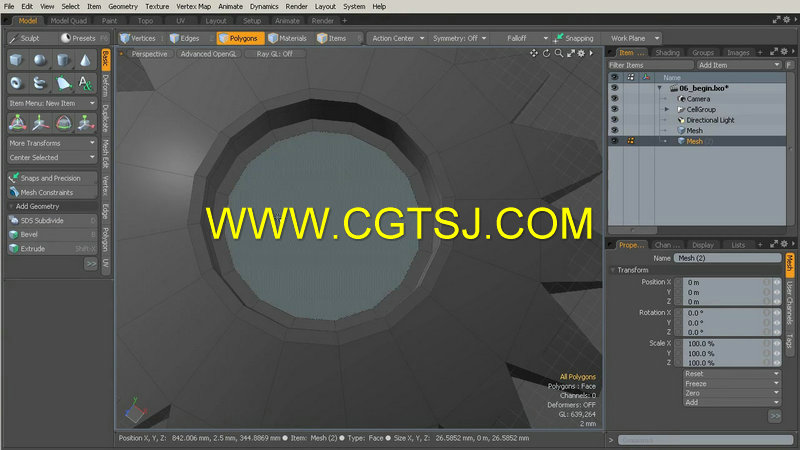
Task: Open the Vertex Map menu
Action: [x=193, y=7]
